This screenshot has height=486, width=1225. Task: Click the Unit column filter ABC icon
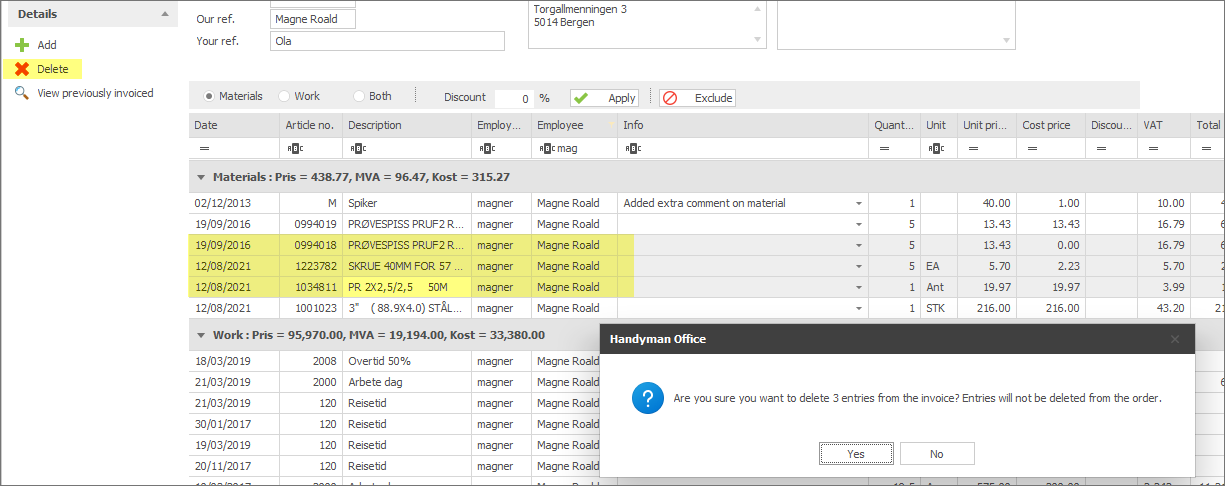point(936,148)
